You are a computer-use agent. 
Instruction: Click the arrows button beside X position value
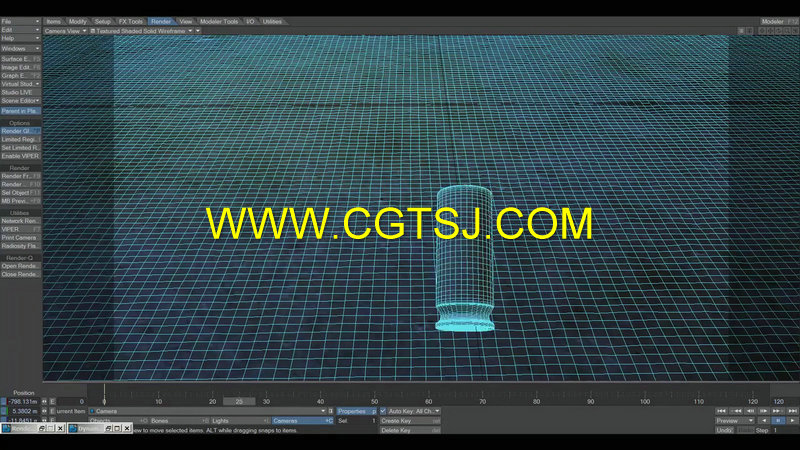(x=44, y=402)
